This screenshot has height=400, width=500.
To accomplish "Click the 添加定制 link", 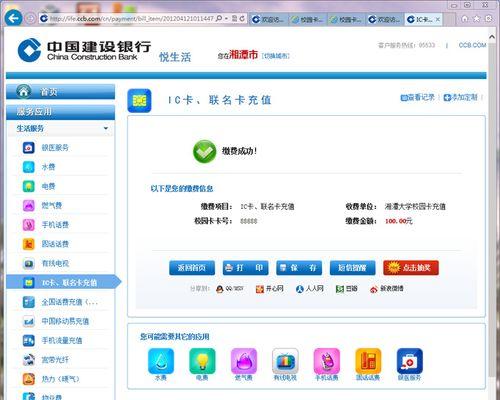I will click(461, 97).
